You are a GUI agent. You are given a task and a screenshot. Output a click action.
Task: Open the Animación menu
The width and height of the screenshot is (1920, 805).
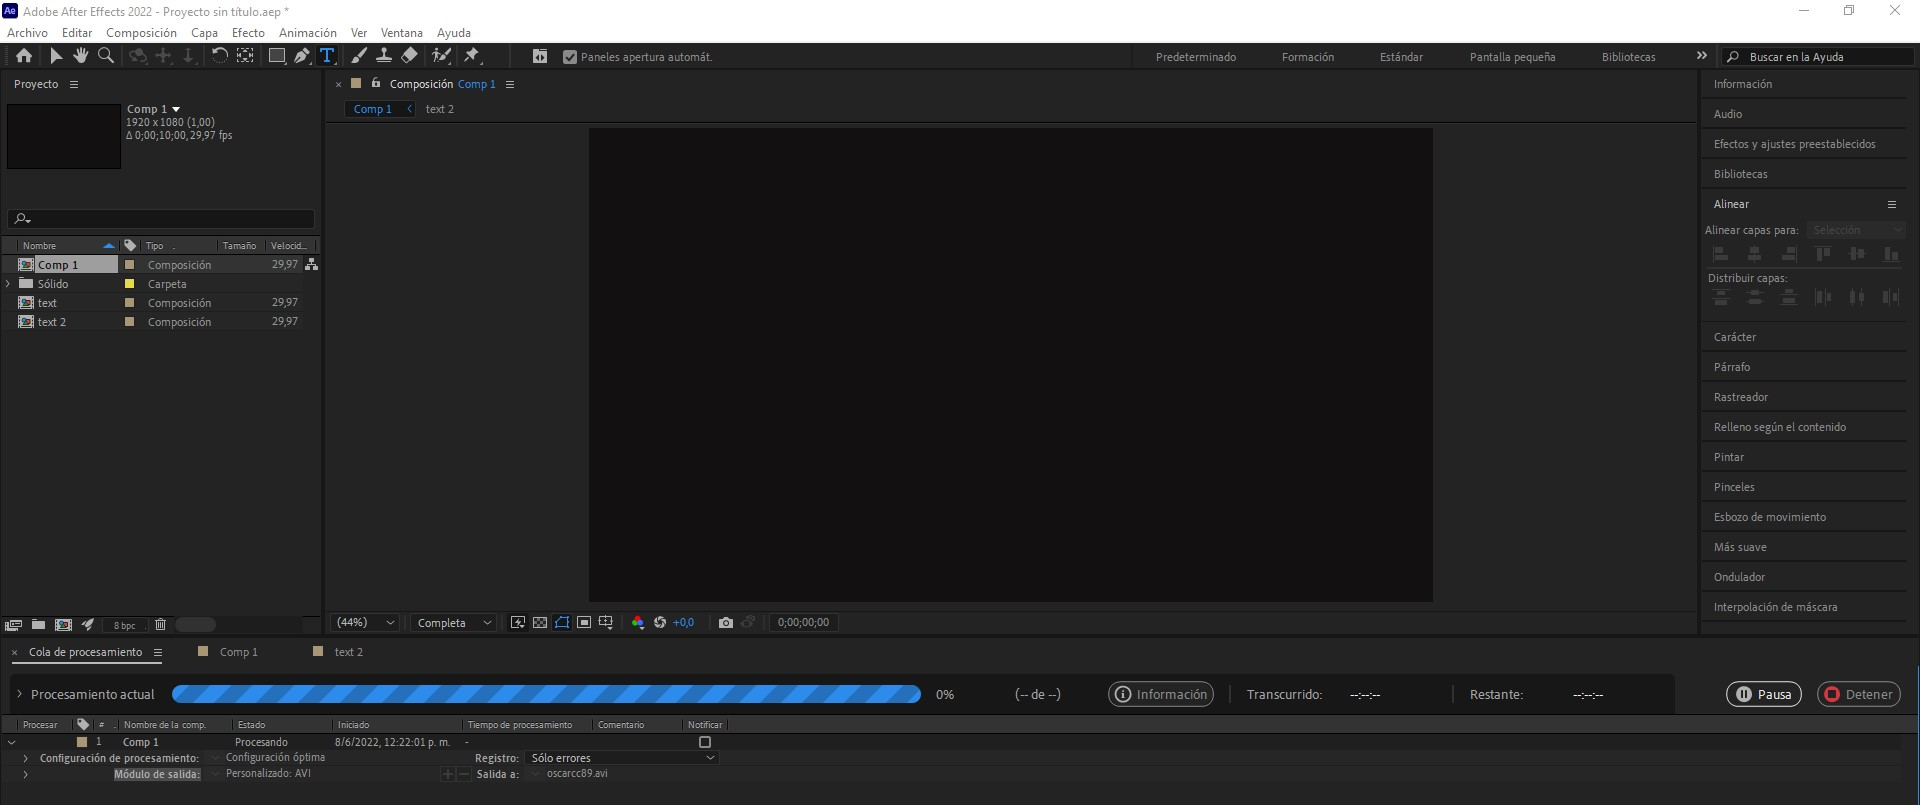point(308,33)
